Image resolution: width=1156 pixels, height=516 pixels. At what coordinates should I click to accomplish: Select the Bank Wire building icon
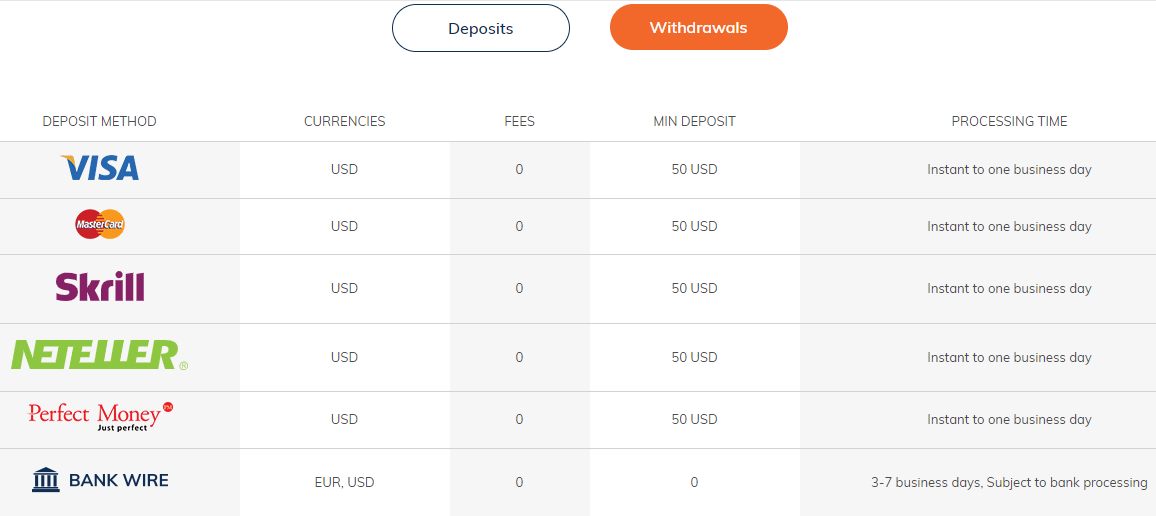click(46, 480)
